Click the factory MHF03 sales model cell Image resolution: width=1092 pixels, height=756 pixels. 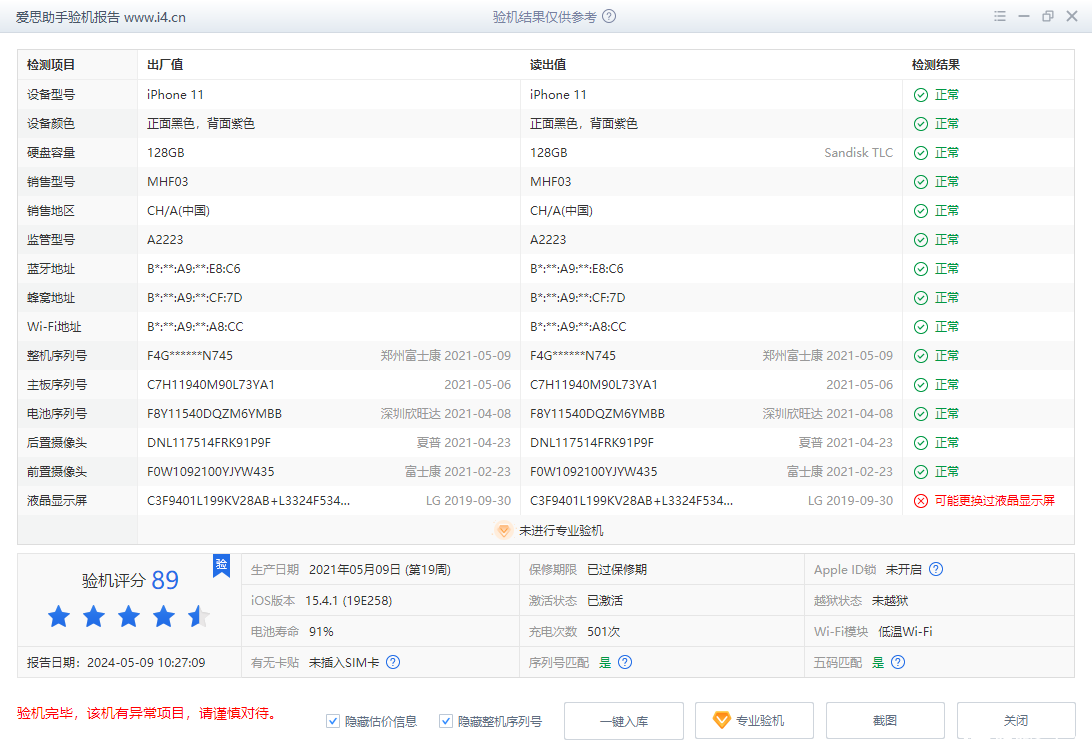pos(168,182)
